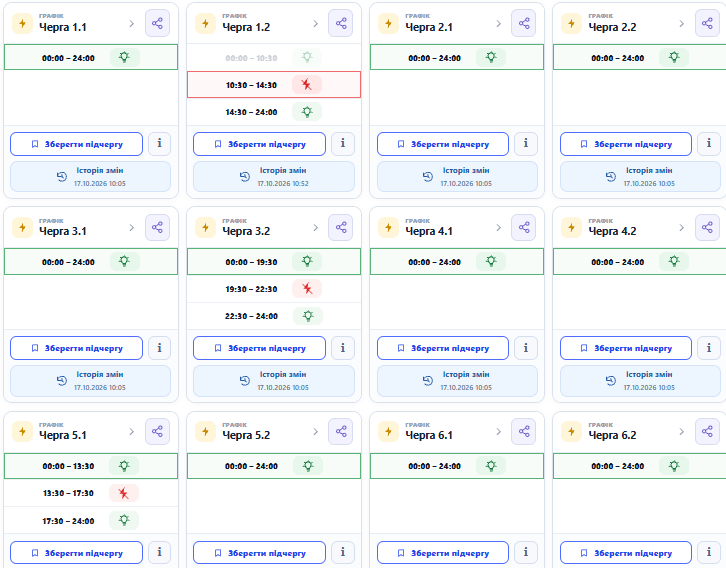The height and width of the screenshot is (568, 726).
Task: Open change history dated 17.10.2026 10:52
Action: pyautogui.click(x=274, y=176)
